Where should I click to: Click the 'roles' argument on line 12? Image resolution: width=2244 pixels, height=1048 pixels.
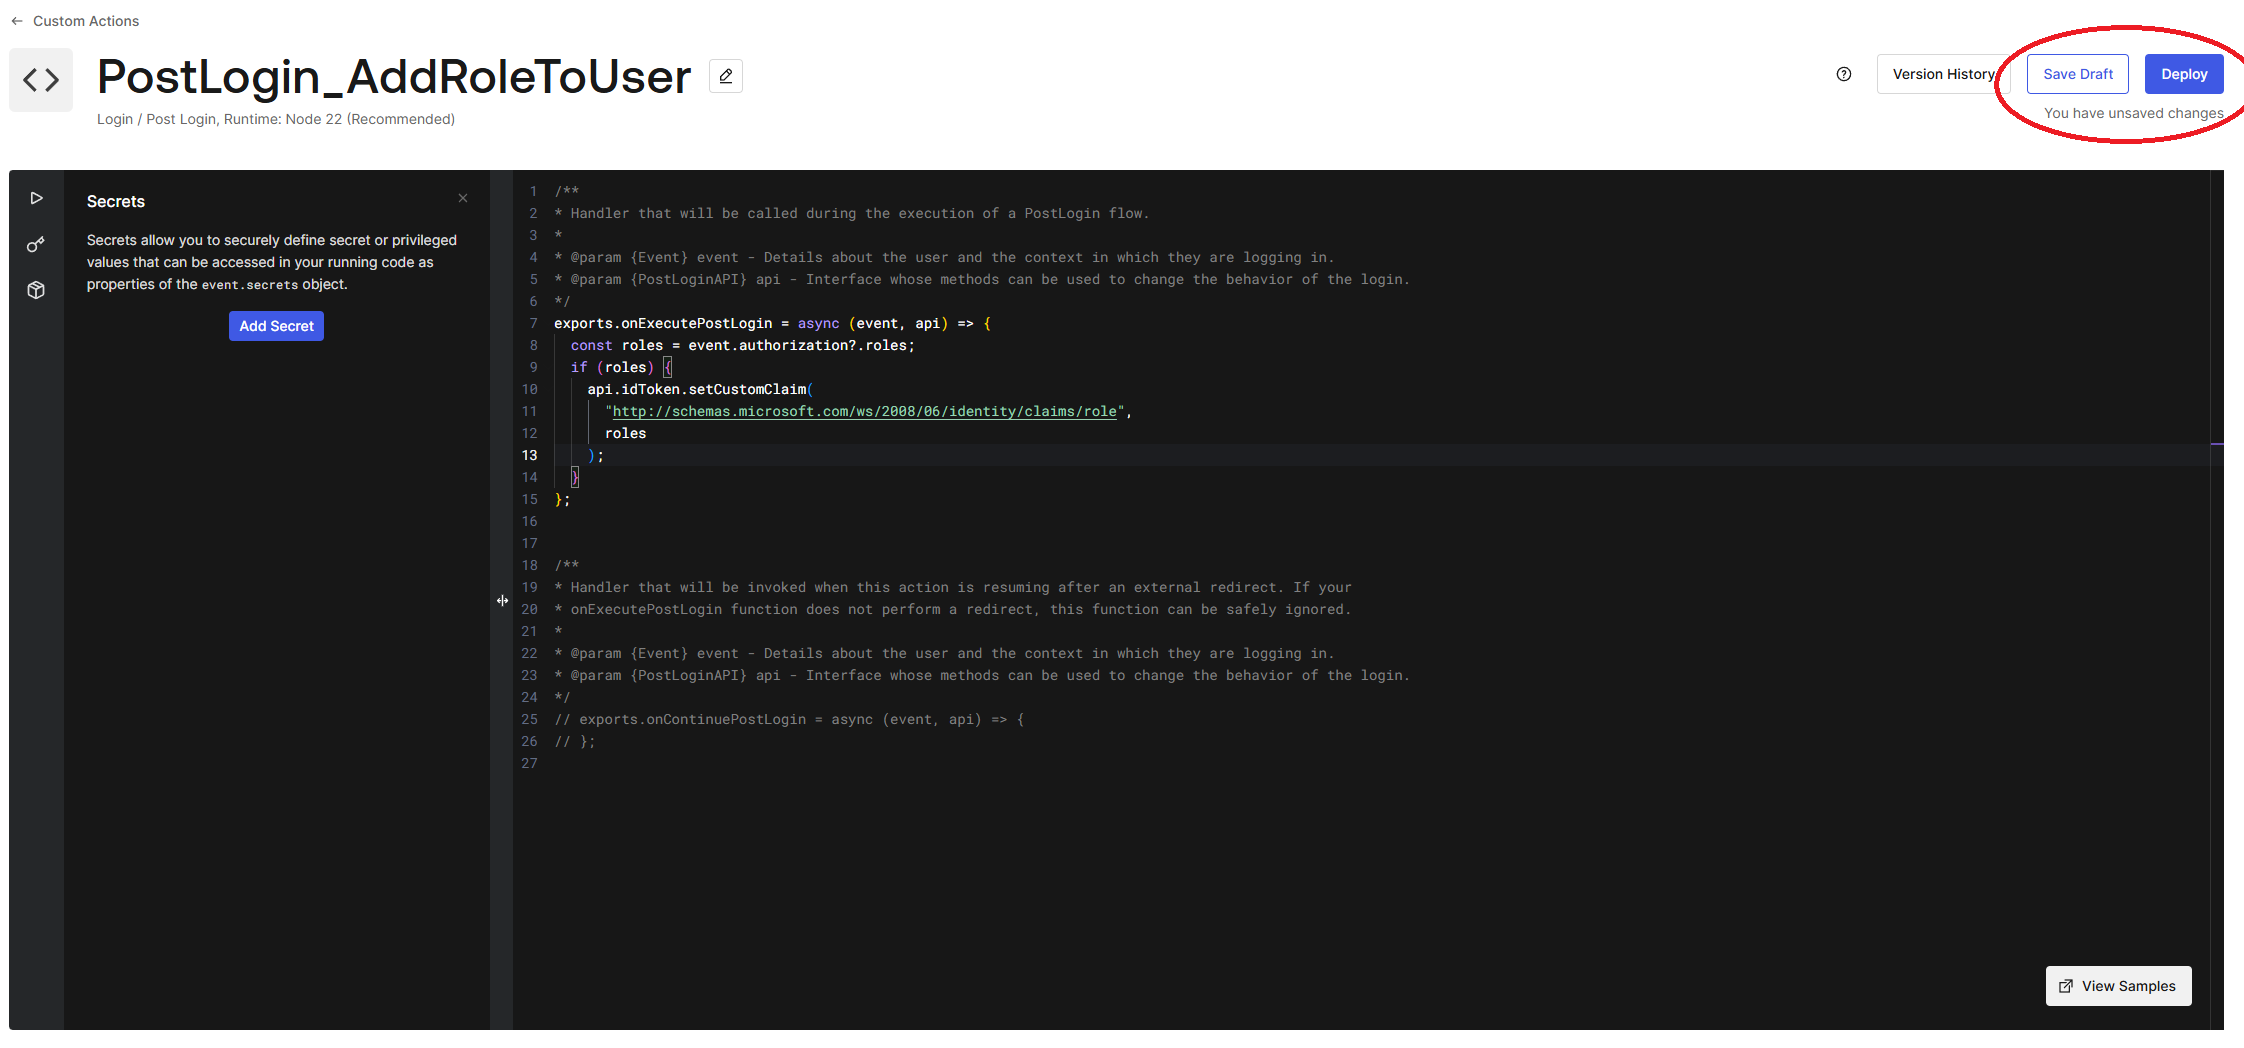point(625,433)
